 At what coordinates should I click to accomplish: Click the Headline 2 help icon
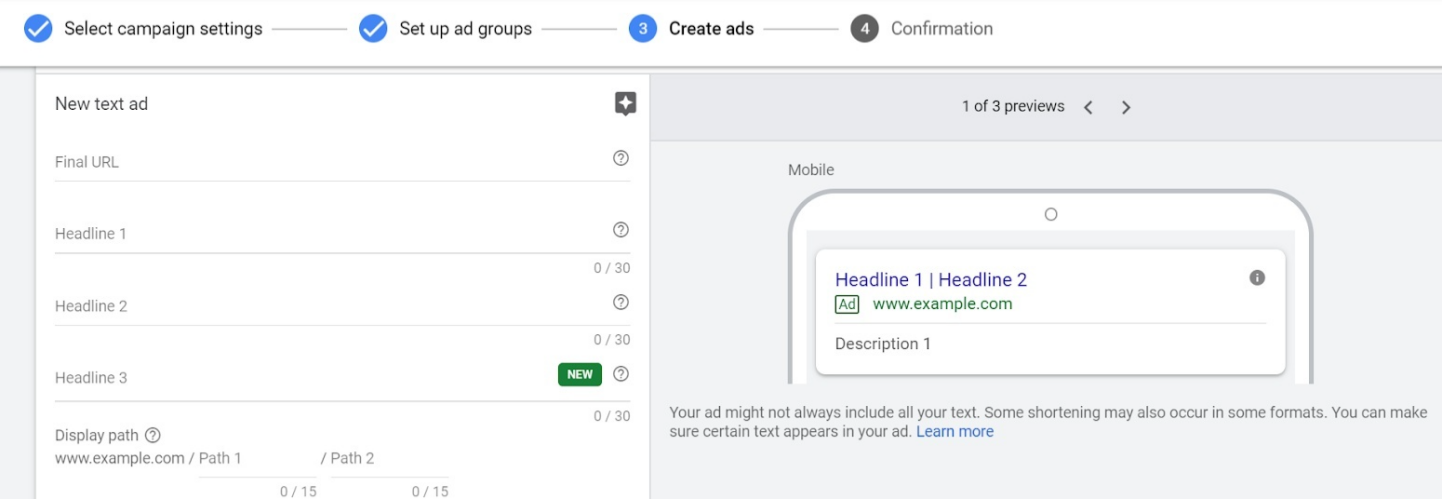pyautogui.click(x=621, y=302)
